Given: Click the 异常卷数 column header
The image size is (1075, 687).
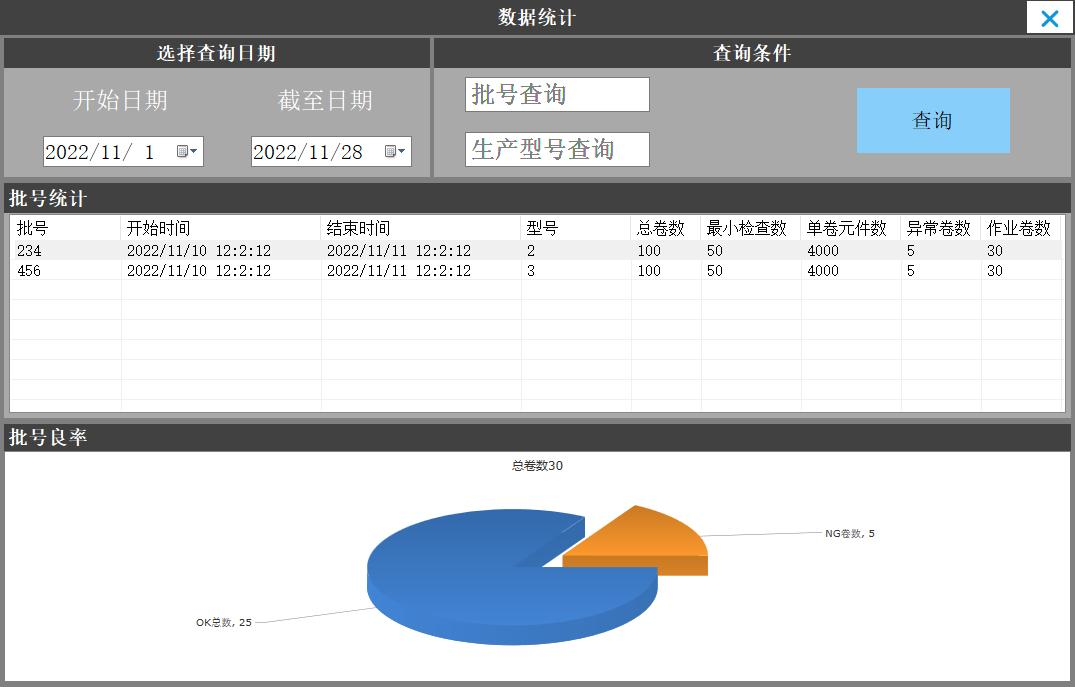Looking at the screenshot, I should tap(941, 228).
